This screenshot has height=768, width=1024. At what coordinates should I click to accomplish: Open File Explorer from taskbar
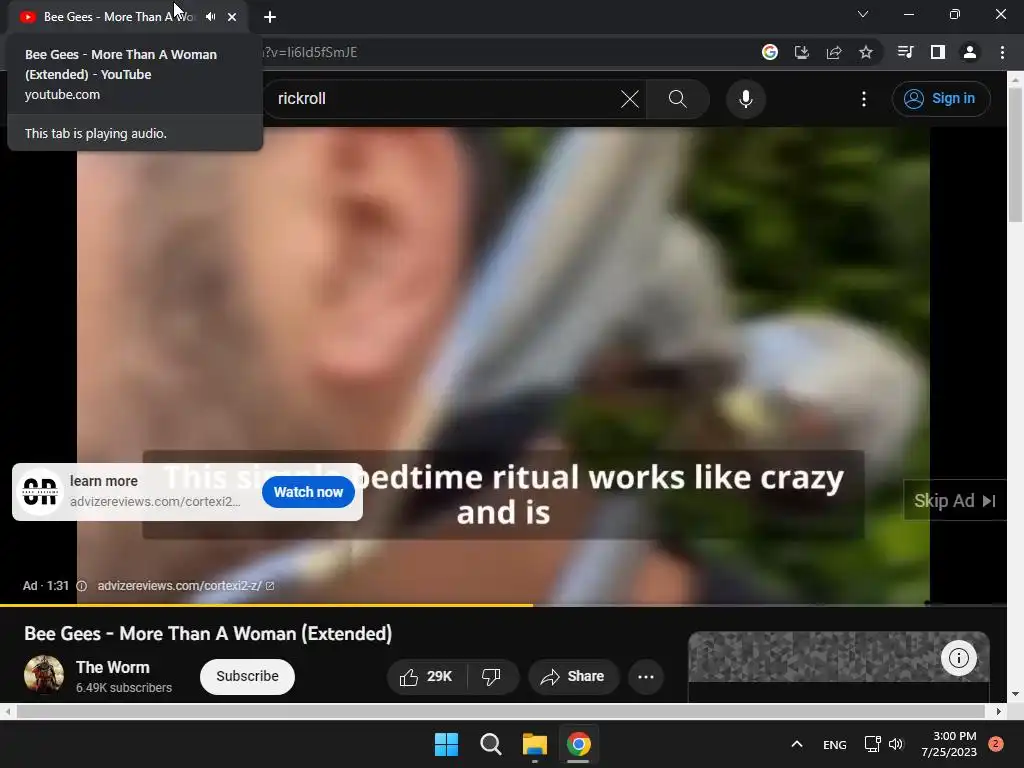click(x=535, y=744)
